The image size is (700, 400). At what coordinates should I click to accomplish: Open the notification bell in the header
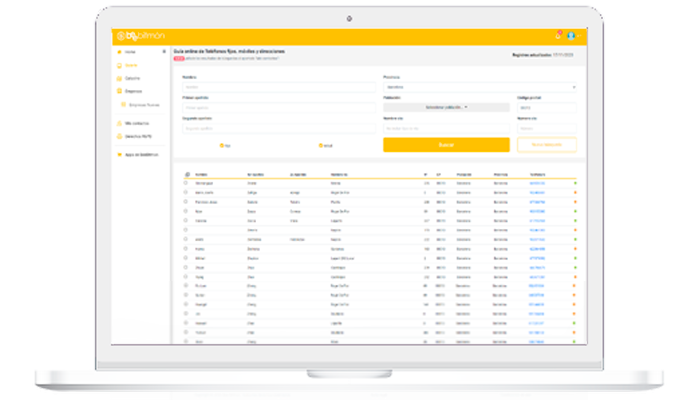(x=558, y=36)
